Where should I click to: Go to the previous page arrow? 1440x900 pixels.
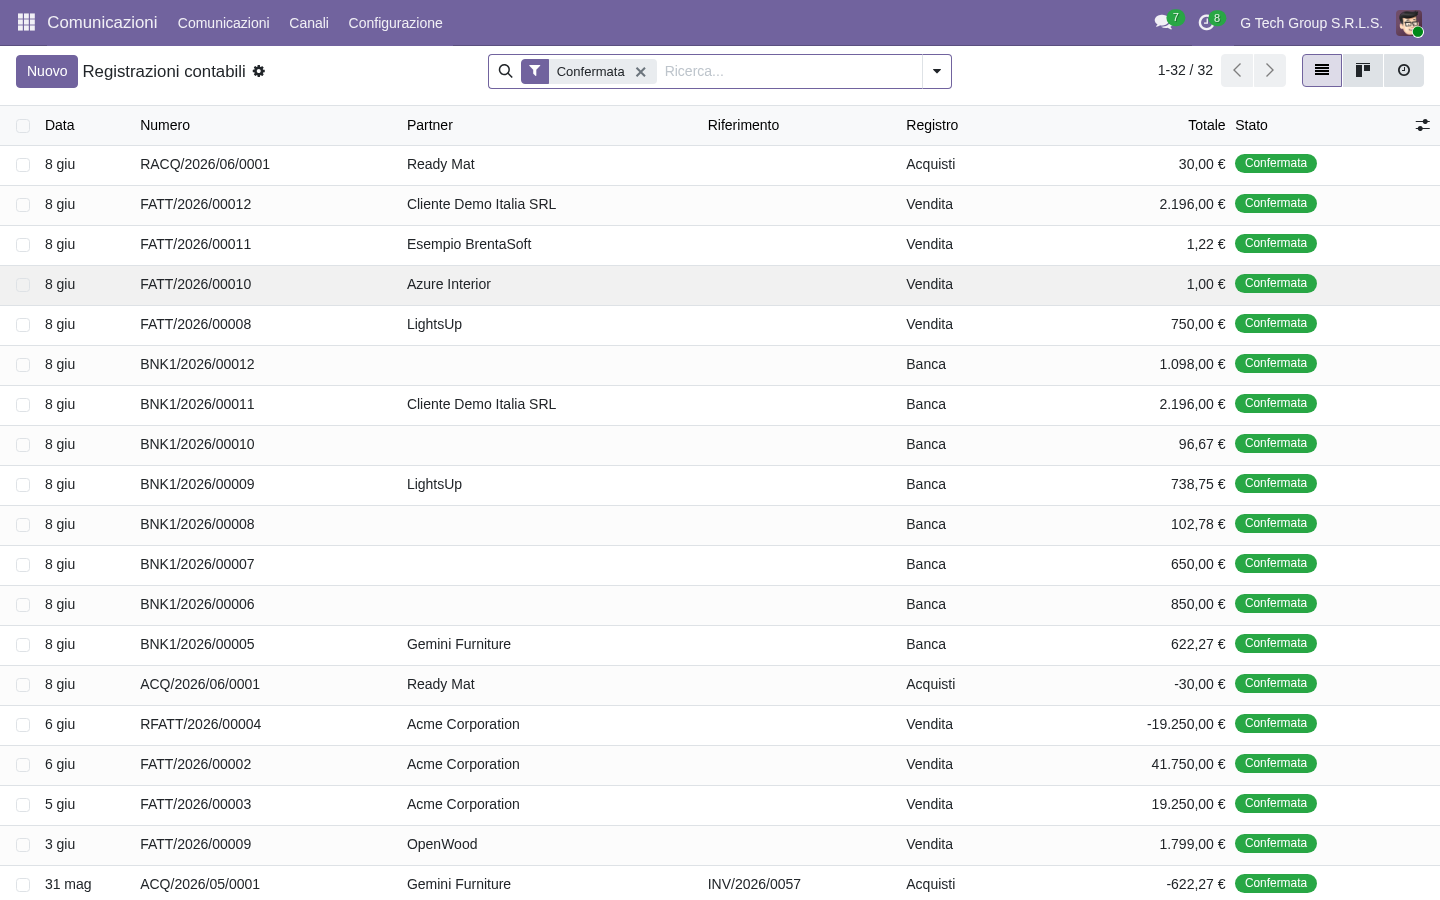[1237, 70]
